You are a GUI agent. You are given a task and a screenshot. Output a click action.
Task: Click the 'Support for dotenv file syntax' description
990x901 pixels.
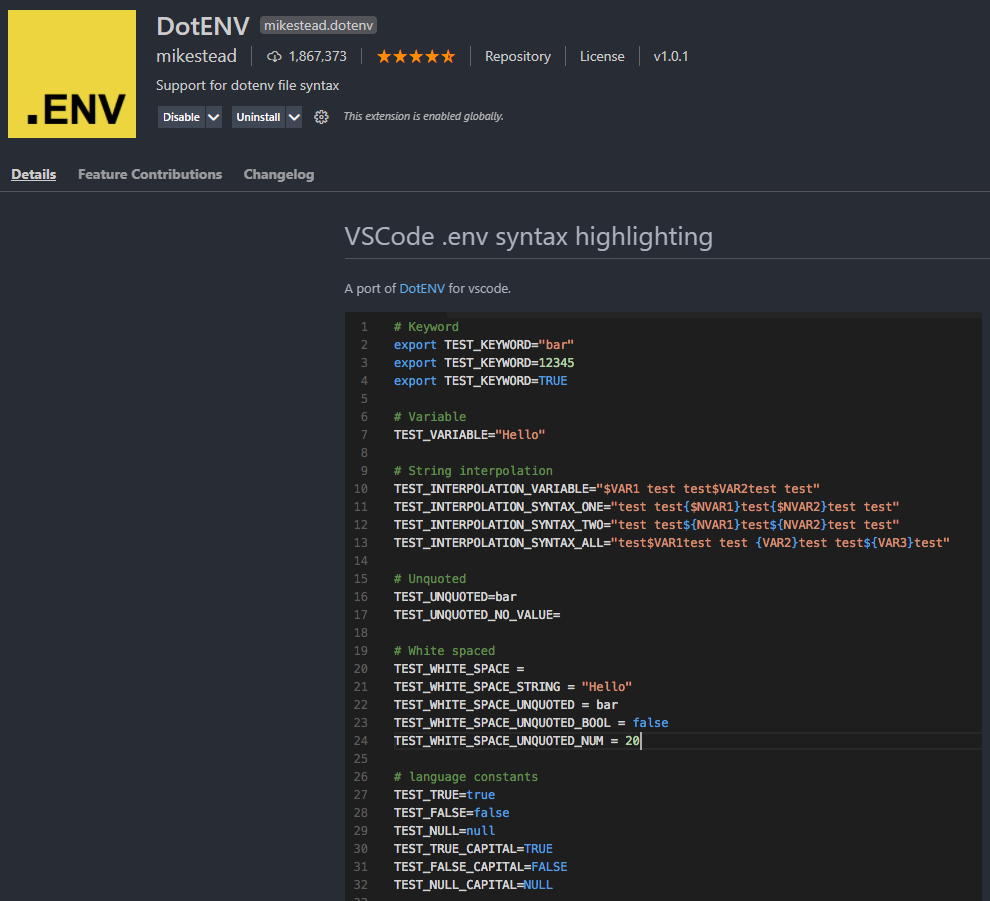point(248,85)
